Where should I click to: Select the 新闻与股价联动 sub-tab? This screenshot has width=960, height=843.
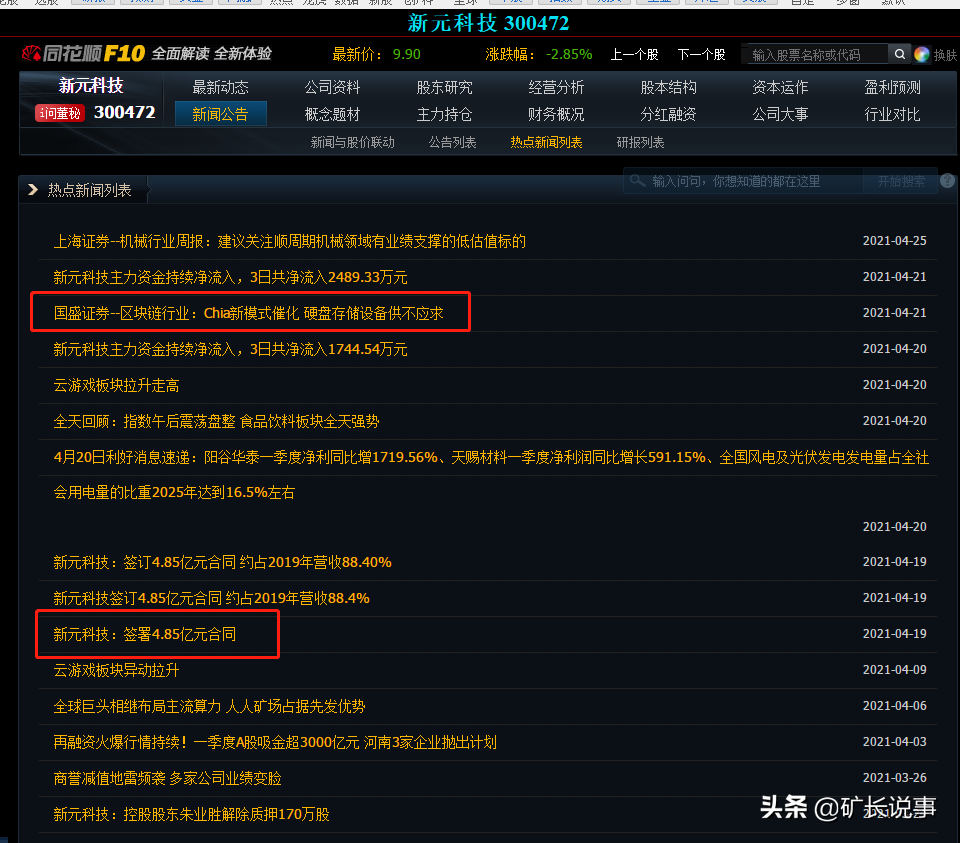point(353,142)
